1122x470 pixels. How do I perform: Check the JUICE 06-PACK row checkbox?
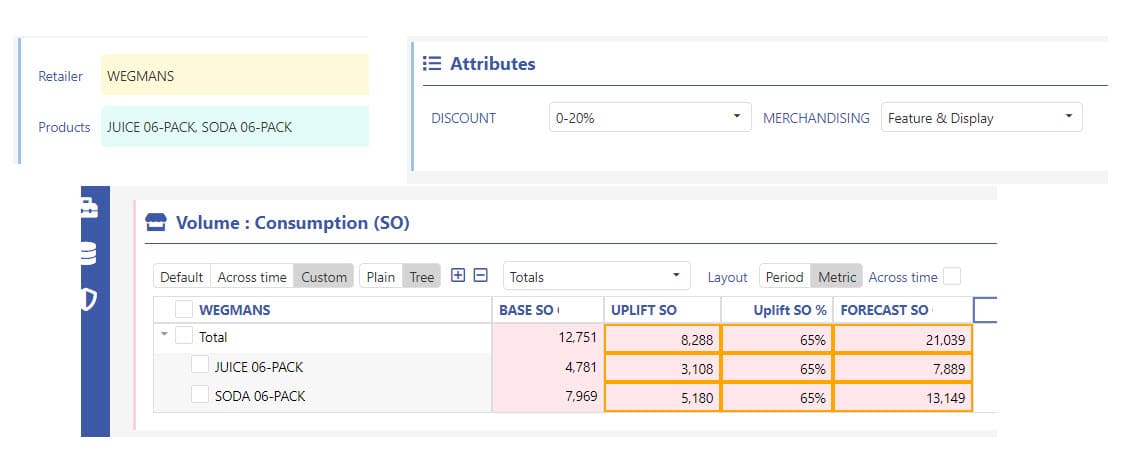(x=200, y=366)
